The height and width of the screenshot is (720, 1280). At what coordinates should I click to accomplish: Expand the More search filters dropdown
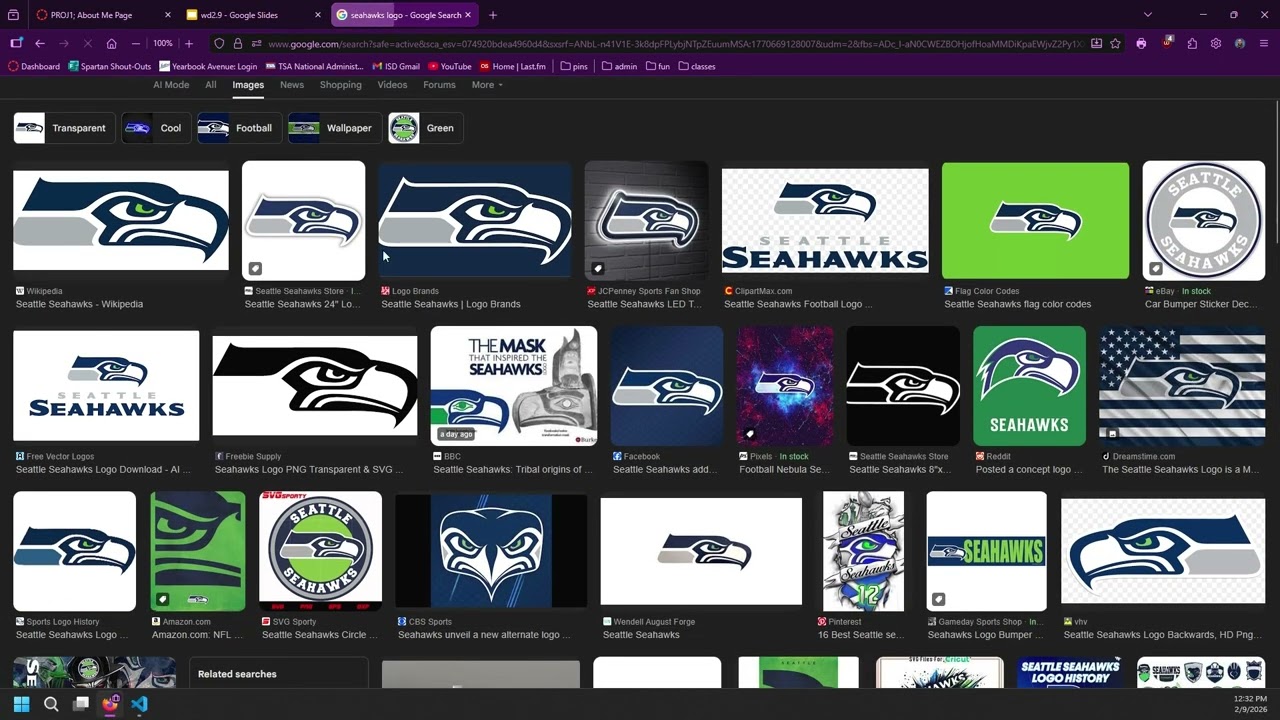click(x=487, y=85)
